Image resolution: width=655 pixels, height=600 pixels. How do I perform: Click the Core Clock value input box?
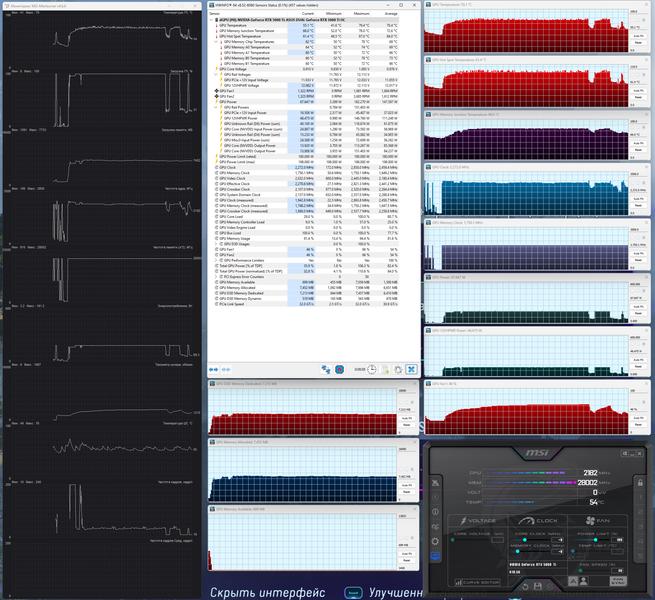click(x=557, y=540)
